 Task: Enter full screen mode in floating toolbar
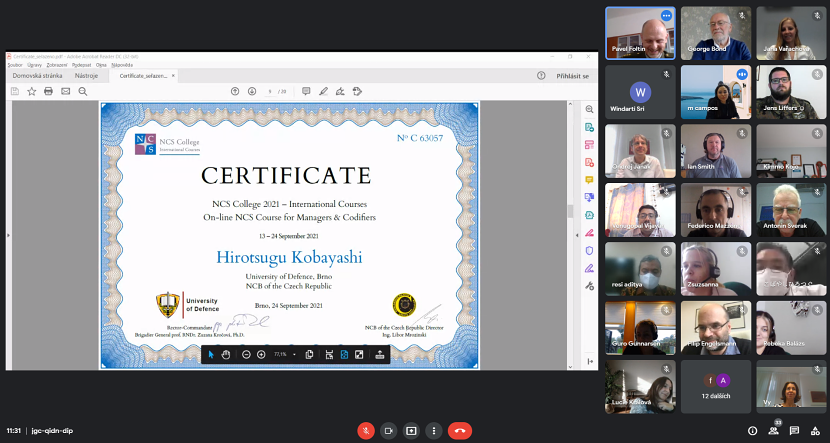tap(359, 355)
